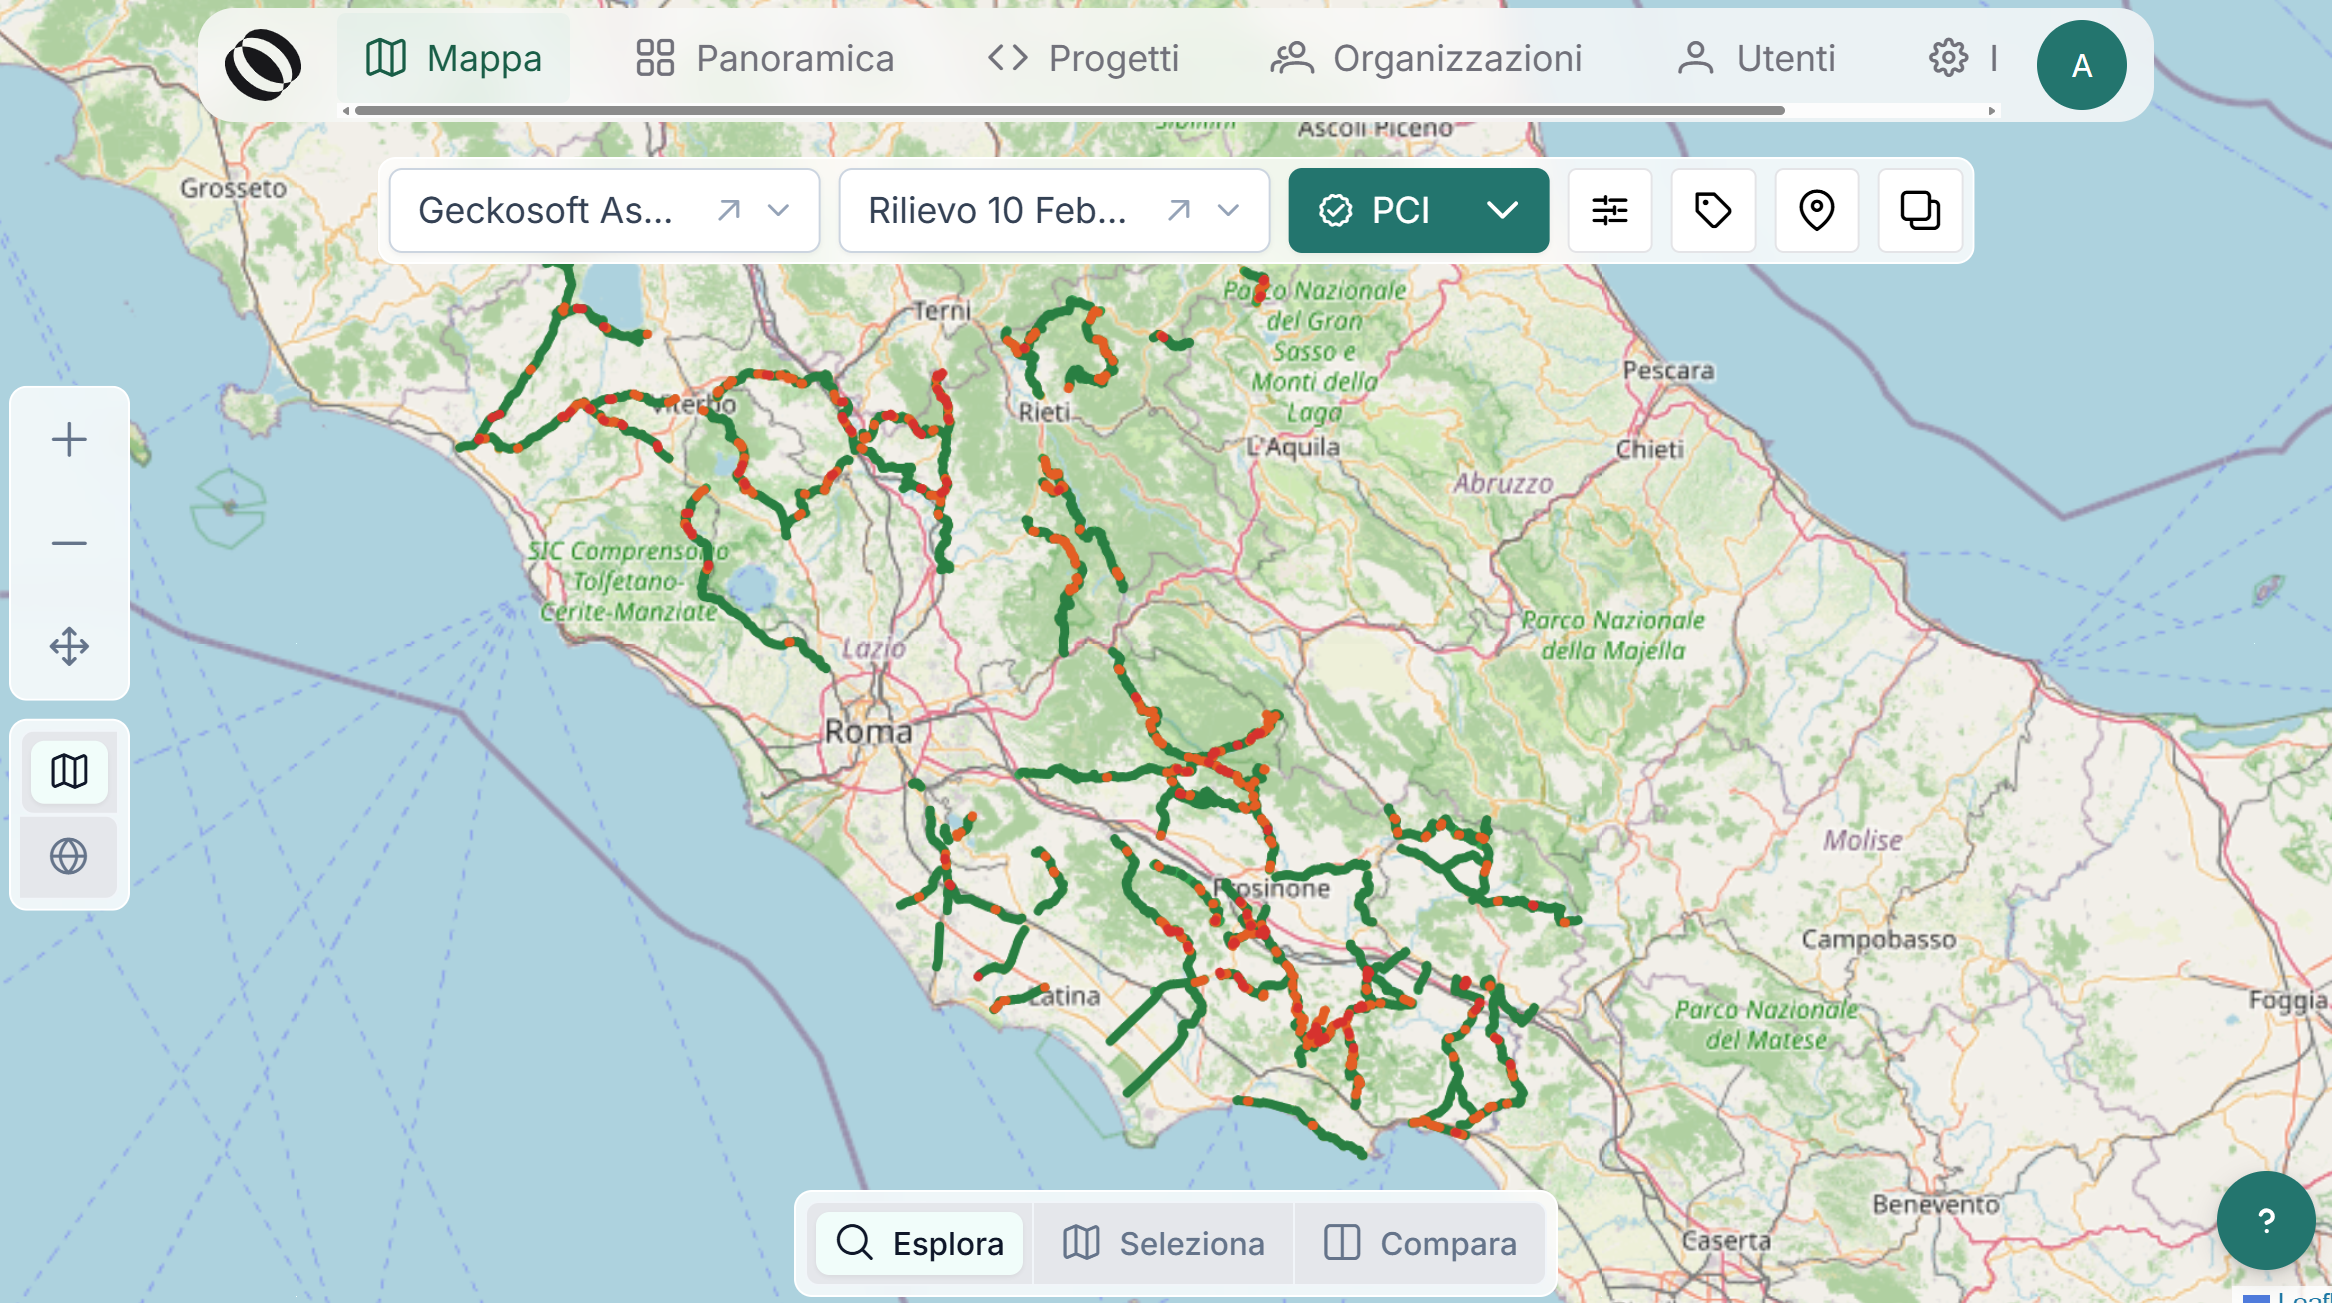Image resolution: width=2332 pixels, height=1303 pixels.
Task: Click the Benevento label on map
Action: click(1935, 1204)
